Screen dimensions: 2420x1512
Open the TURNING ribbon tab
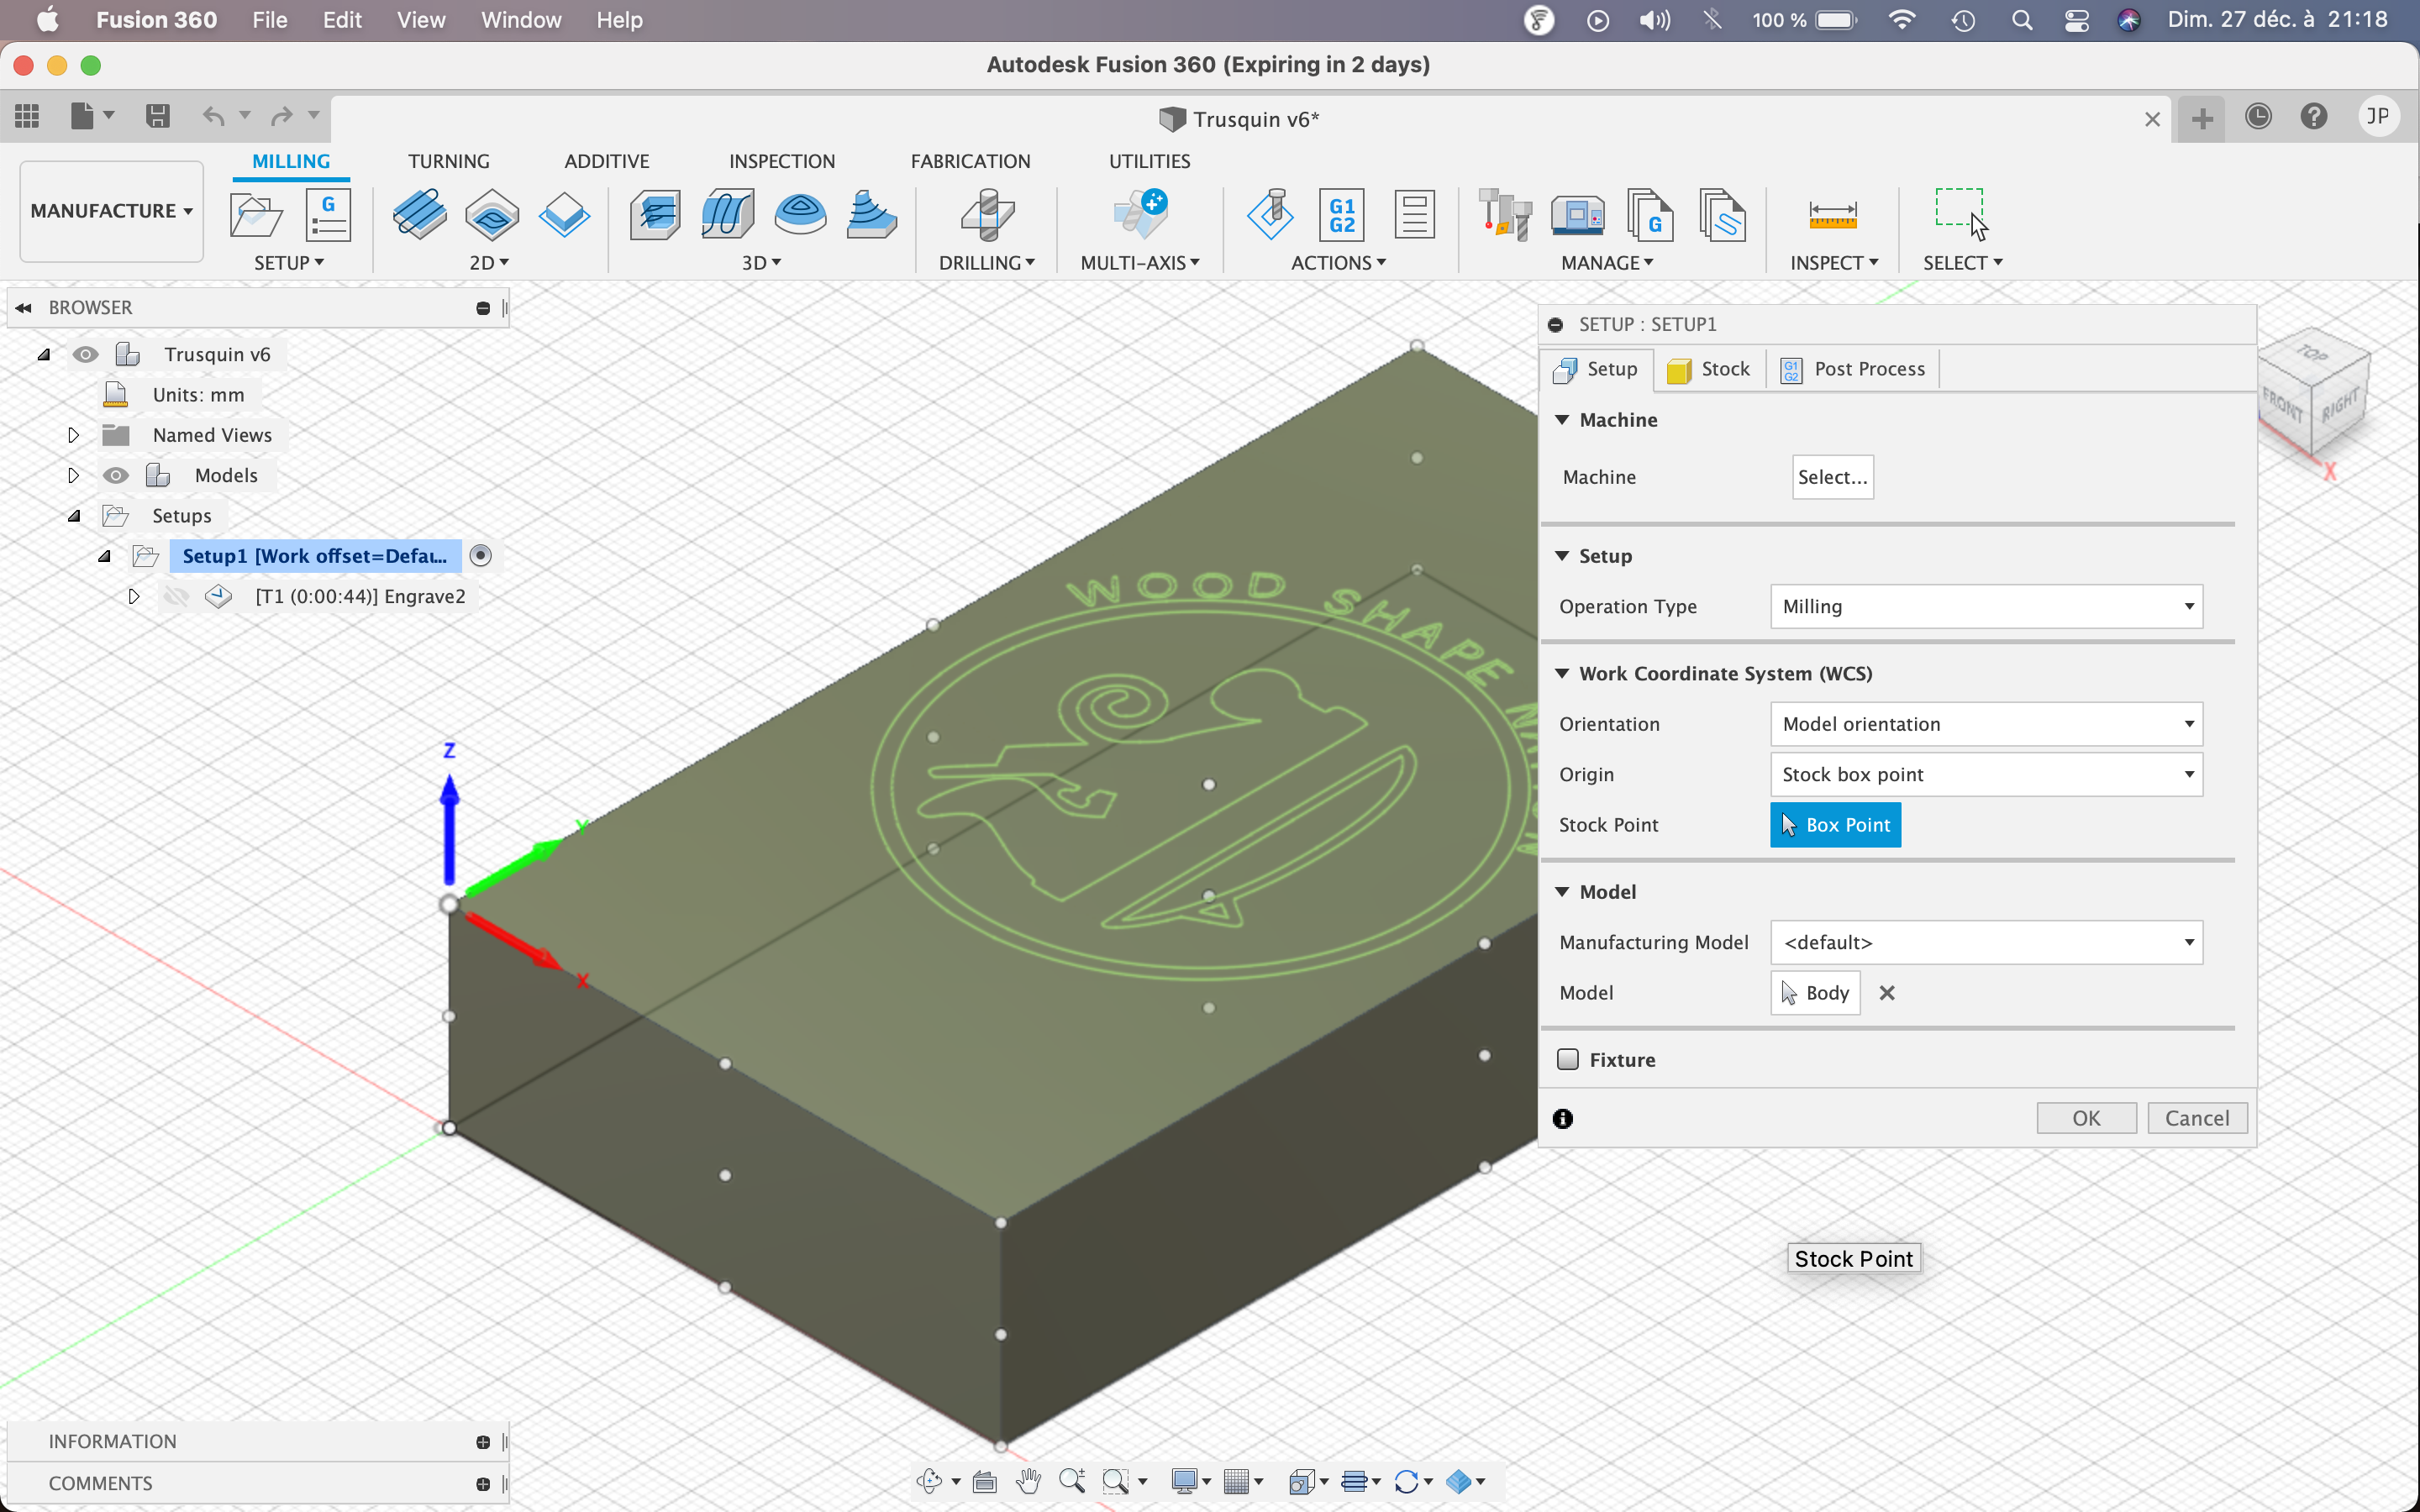click(448, 161)
